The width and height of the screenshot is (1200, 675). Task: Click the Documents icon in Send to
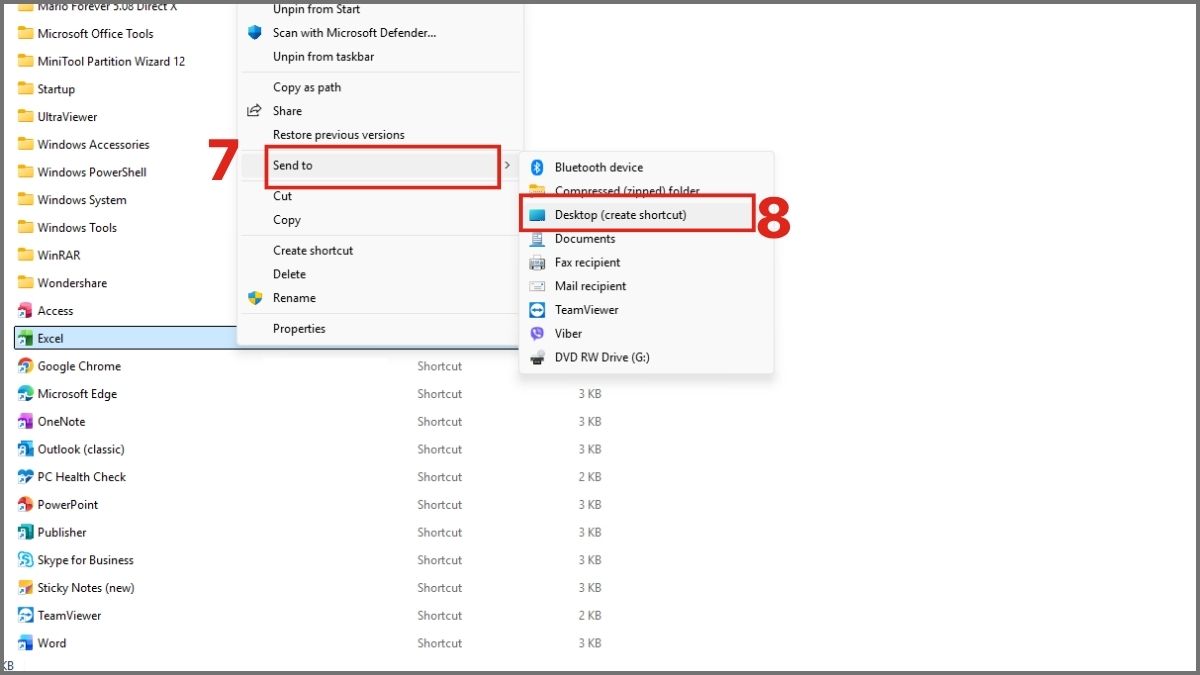[x=537, y=239]
